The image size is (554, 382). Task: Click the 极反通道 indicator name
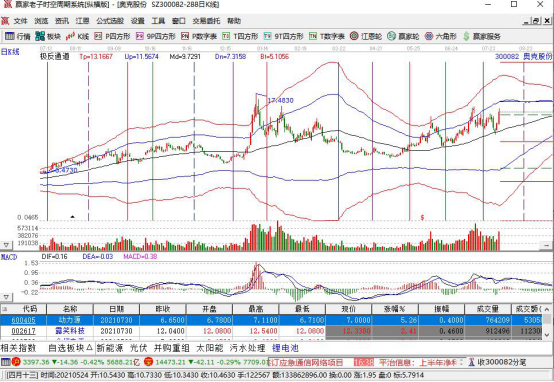[x=55, y=57]
